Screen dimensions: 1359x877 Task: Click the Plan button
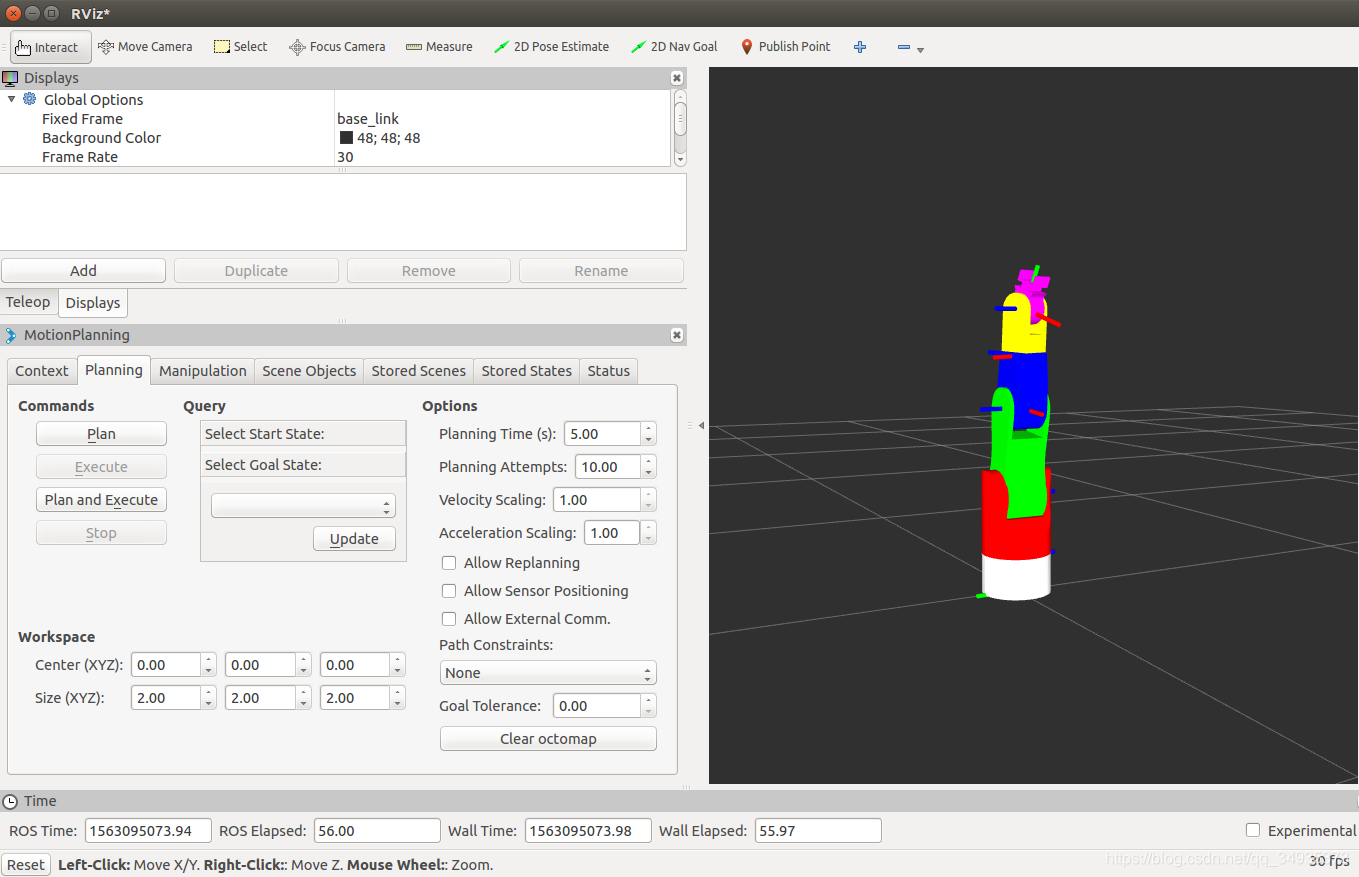coord(101,434)
